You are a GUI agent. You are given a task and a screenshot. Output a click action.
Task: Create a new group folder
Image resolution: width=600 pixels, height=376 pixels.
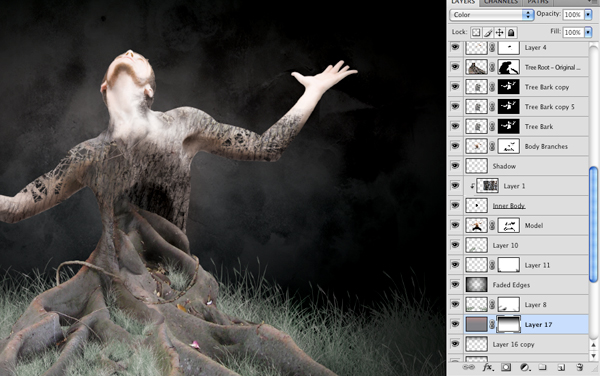coord(543,368)
